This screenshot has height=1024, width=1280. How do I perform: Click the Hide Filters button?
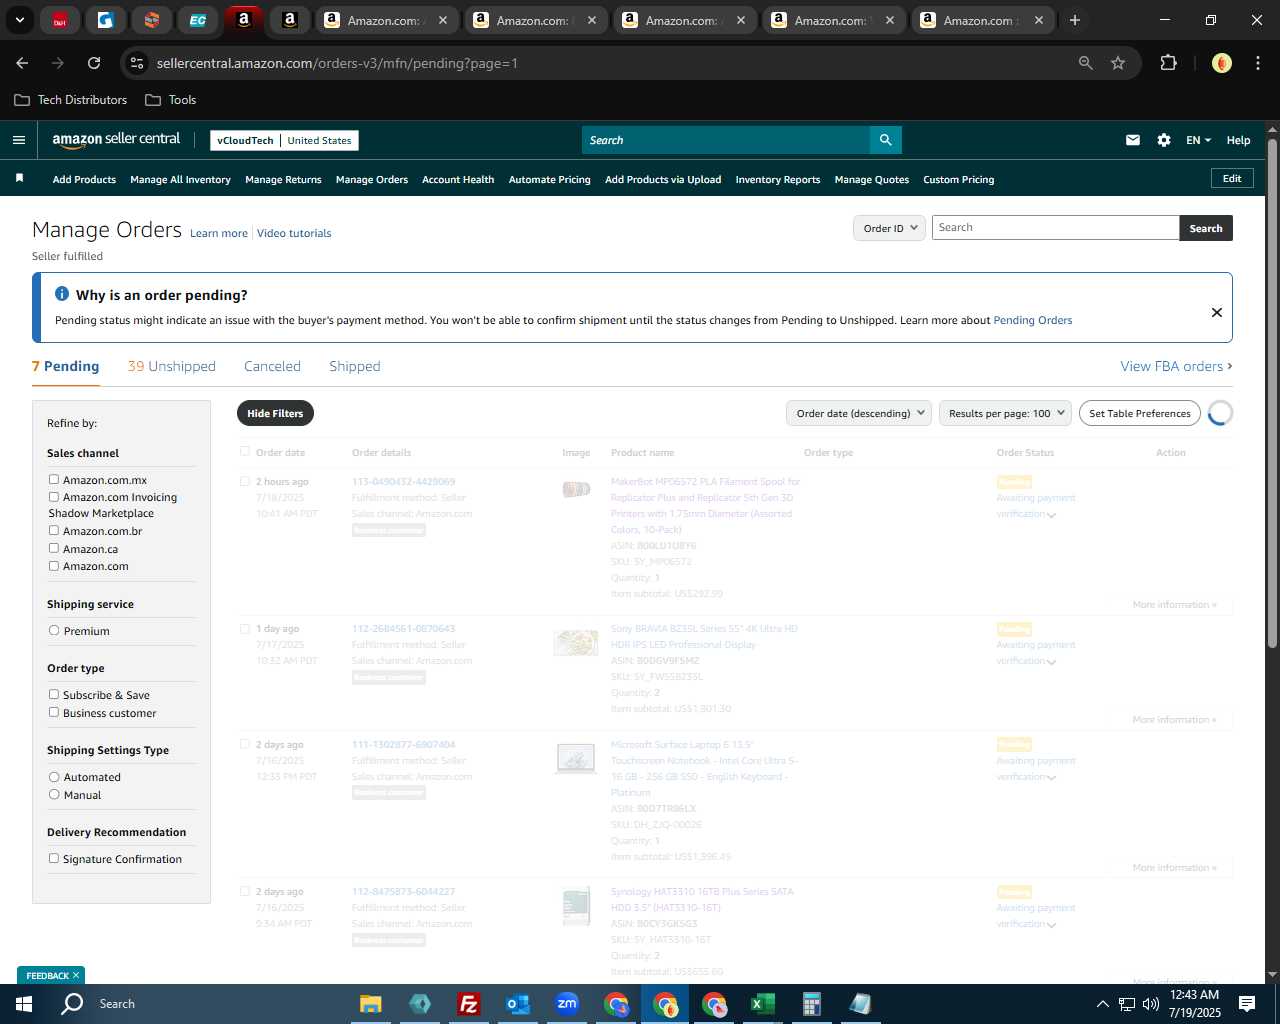[275, 413]
